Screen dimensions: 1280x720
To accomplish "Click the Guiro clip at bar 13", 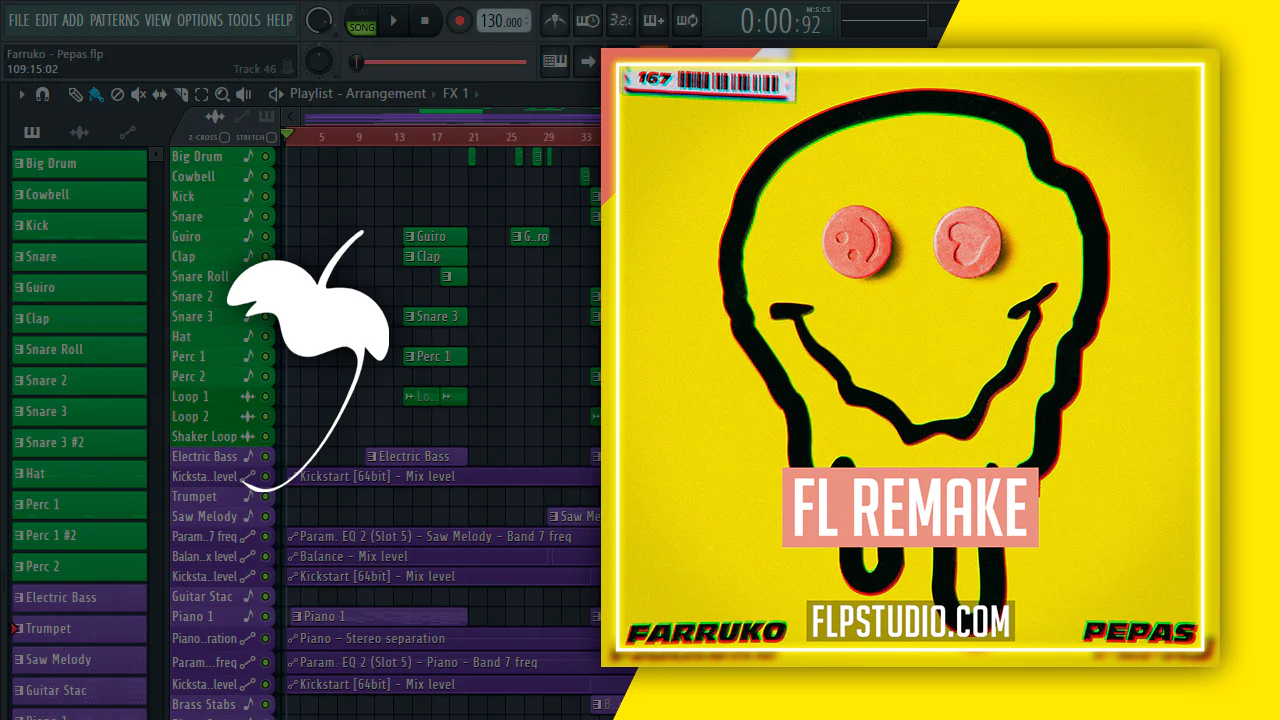I will pyautogui.click(x=435, y=237).
